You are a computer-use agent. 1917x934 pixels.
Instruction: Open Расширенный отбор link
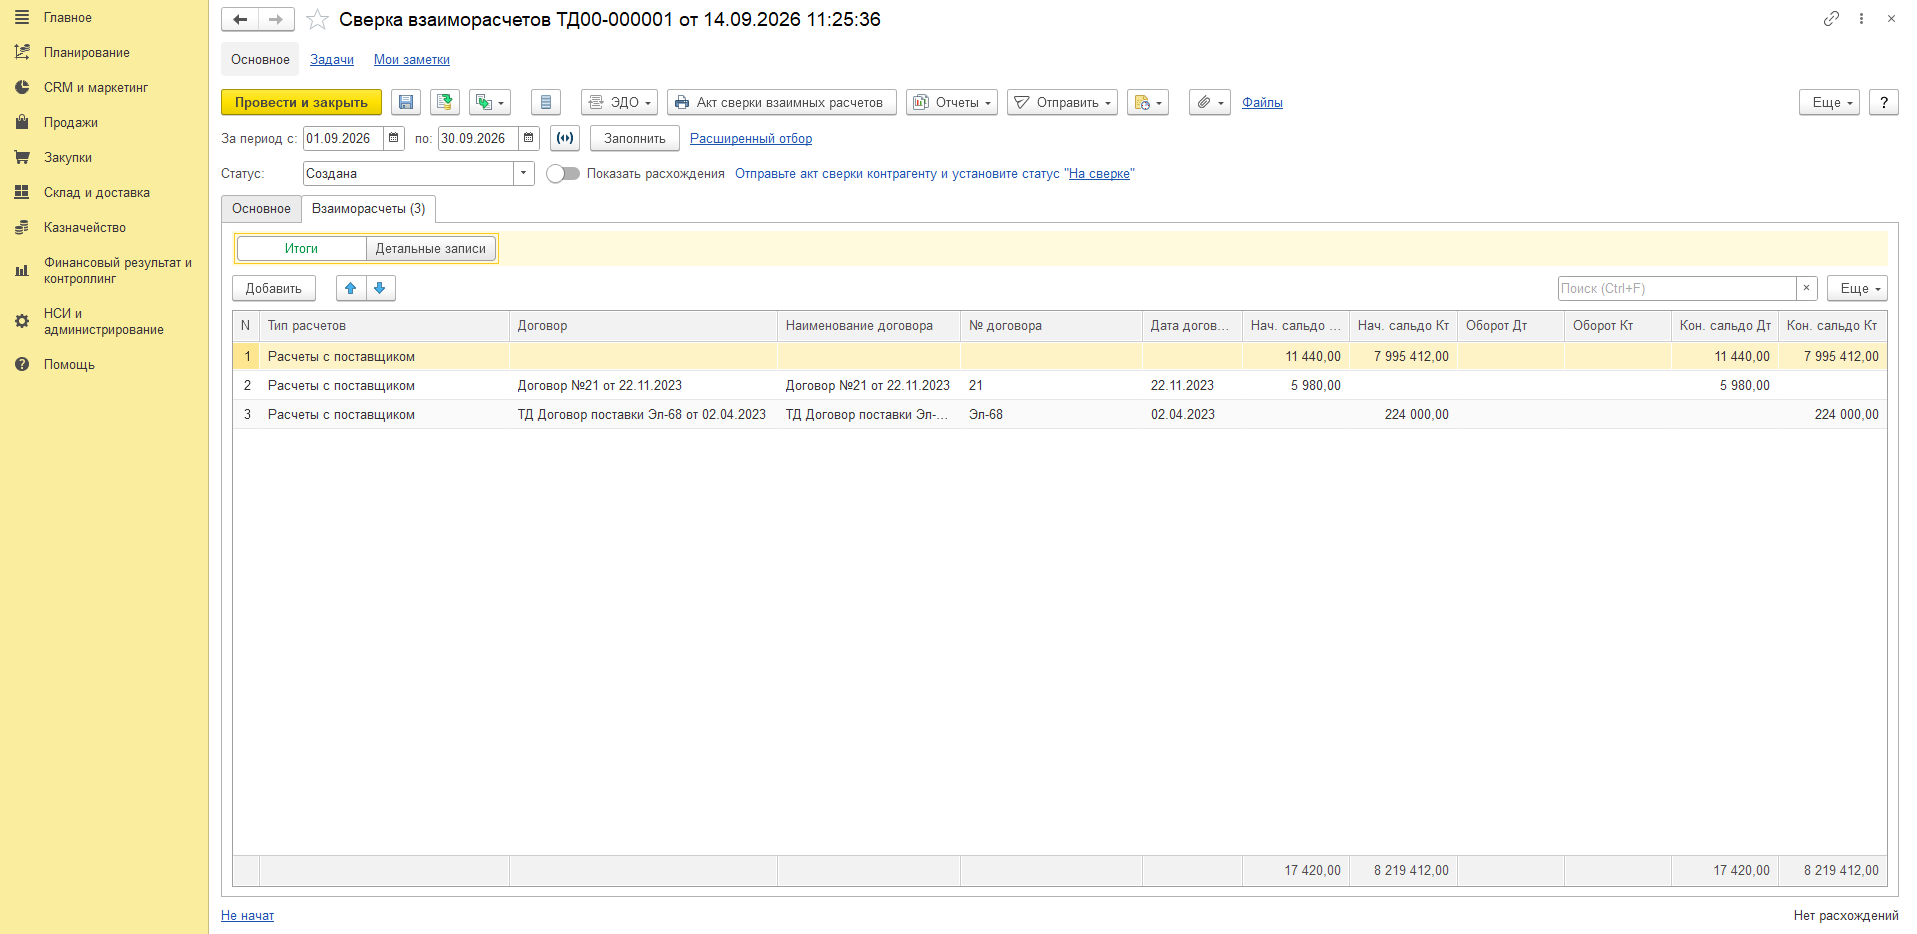coord(751,138)
